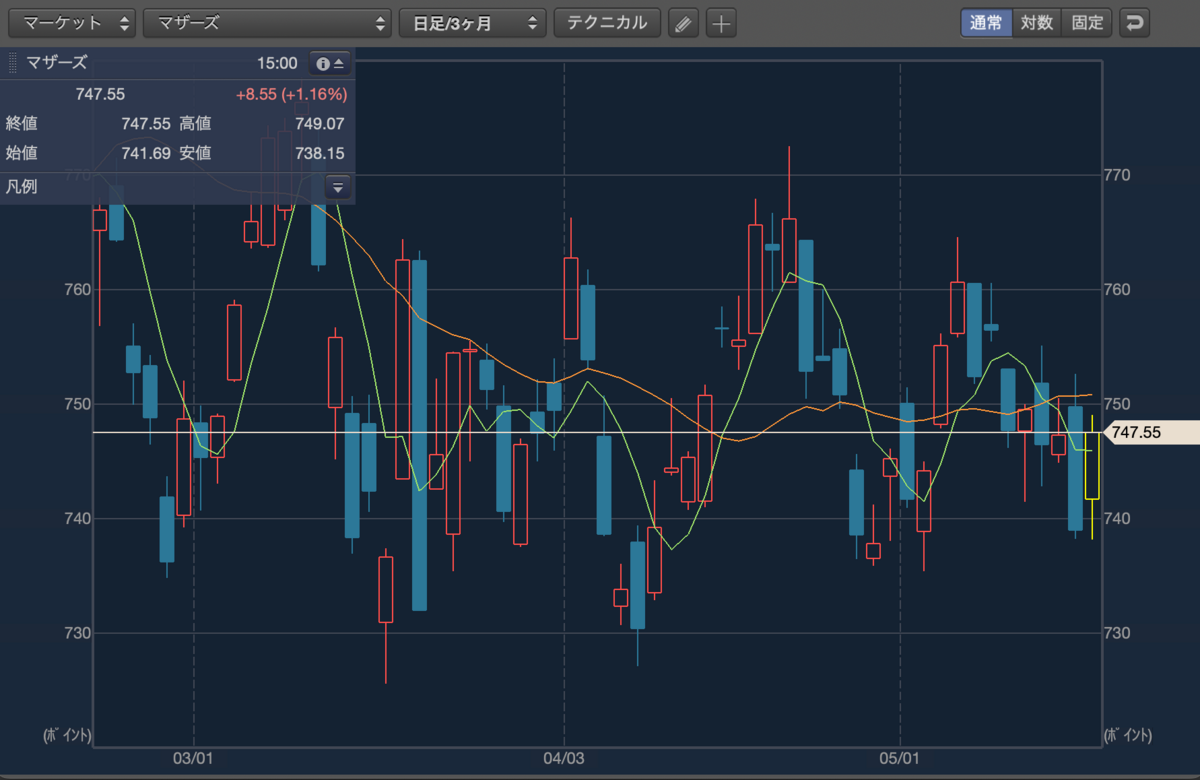Click the 03/01 date label
The height and width of the screenshot is (780, 1200).
coord(192,758)
